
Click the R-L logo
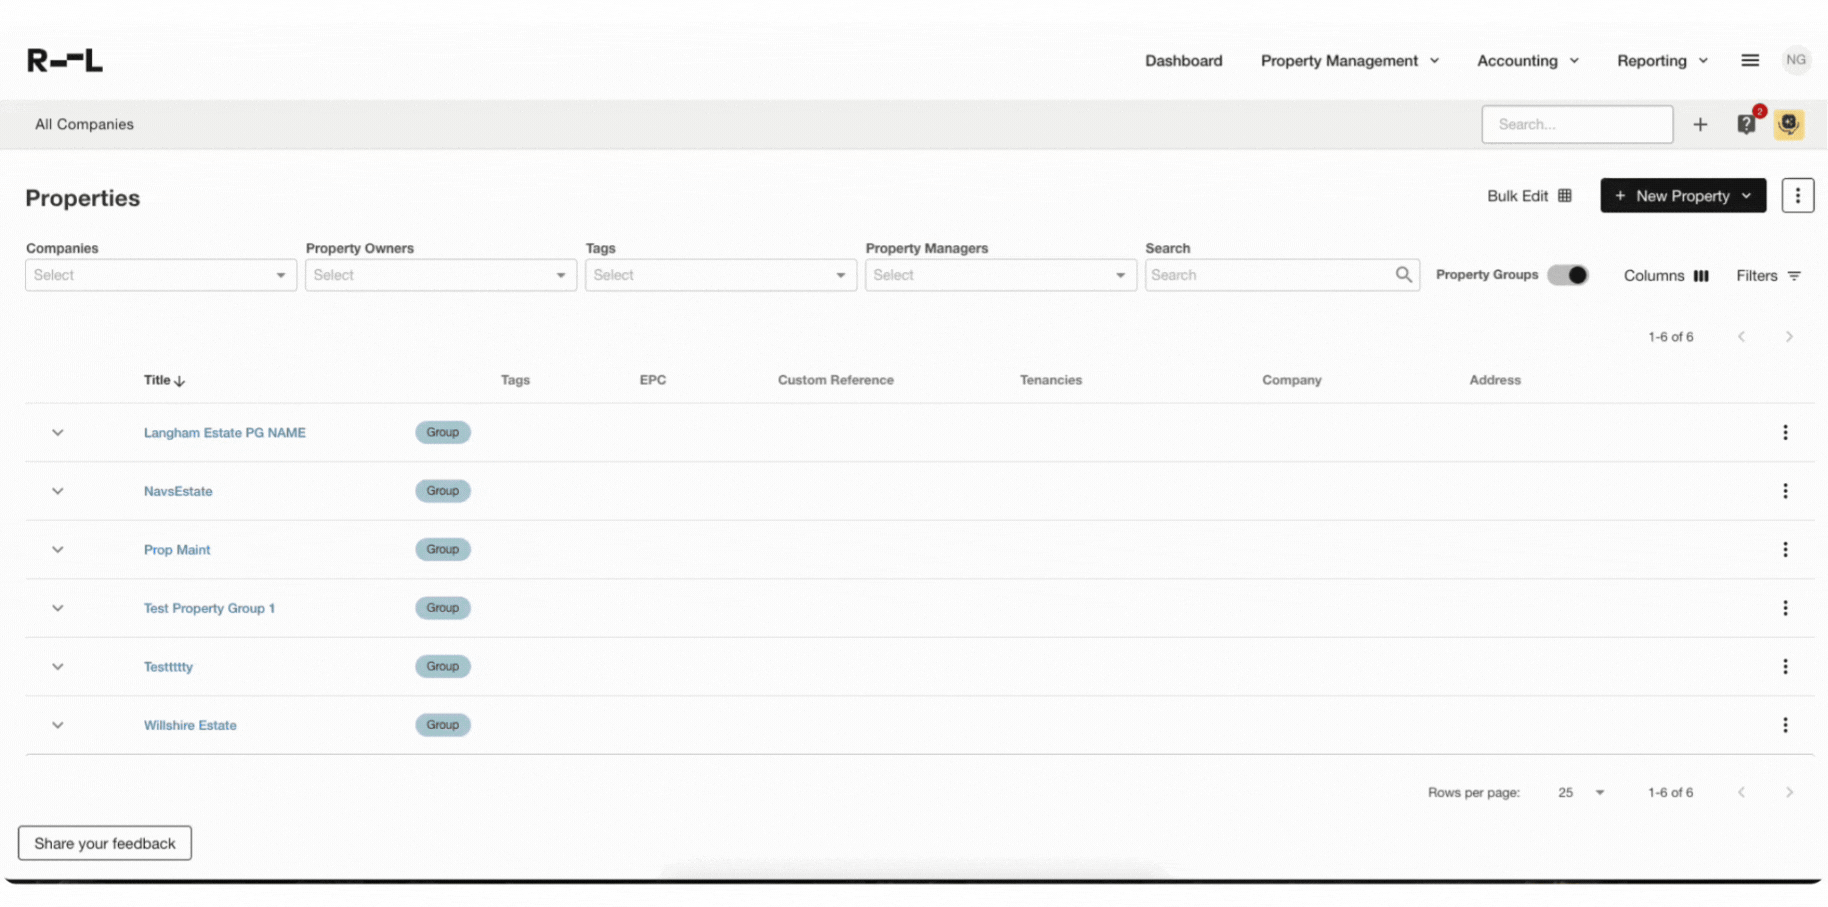pyautogui.click(x=65, y=61)
